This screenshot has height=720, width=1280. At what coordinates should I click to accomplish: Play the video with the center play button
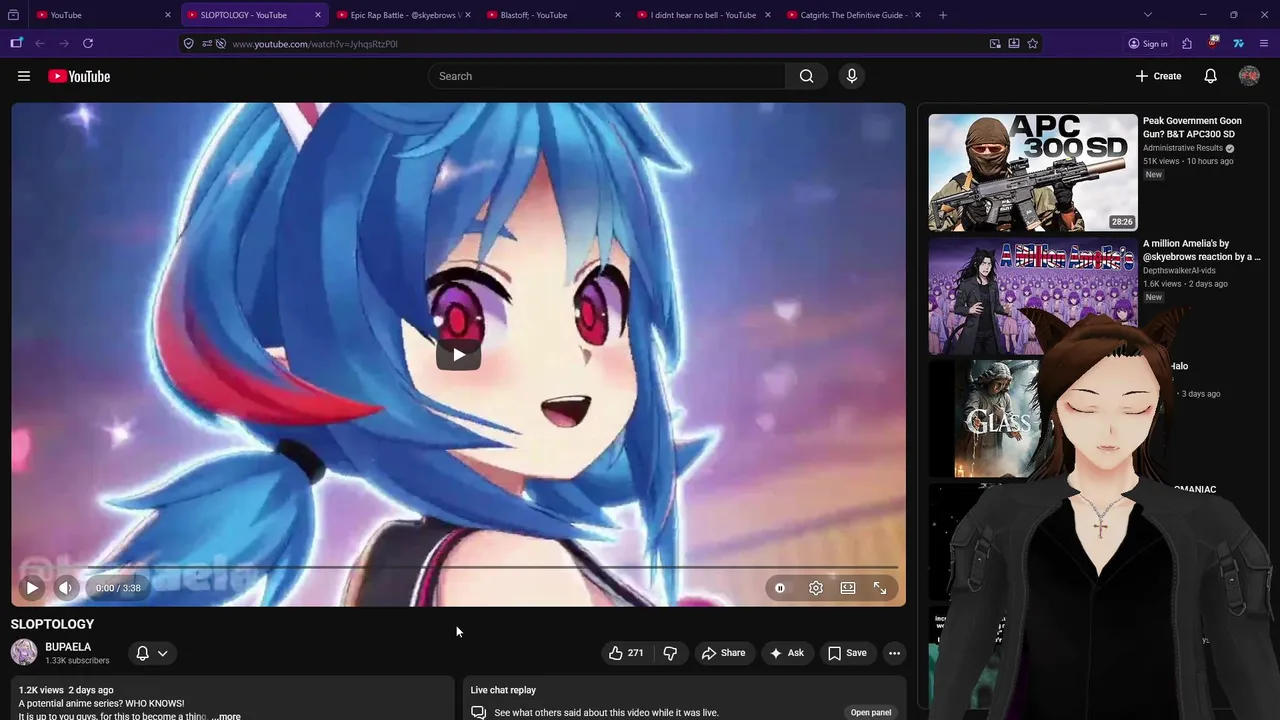coord(458,354)
